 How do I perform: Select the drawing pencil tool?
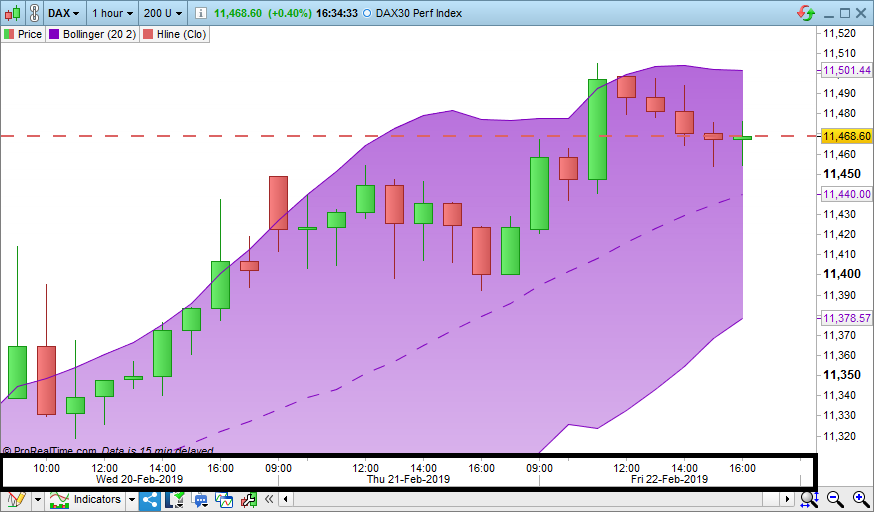16,499
